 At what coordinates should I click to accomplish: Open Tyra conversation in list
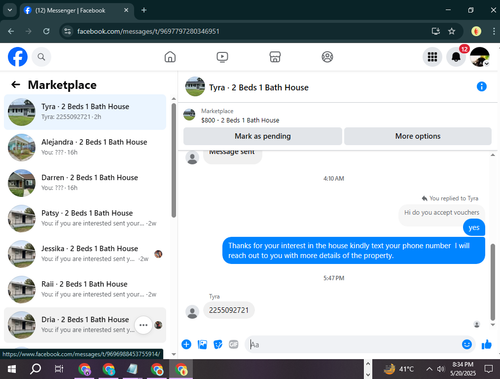[85, 112]
